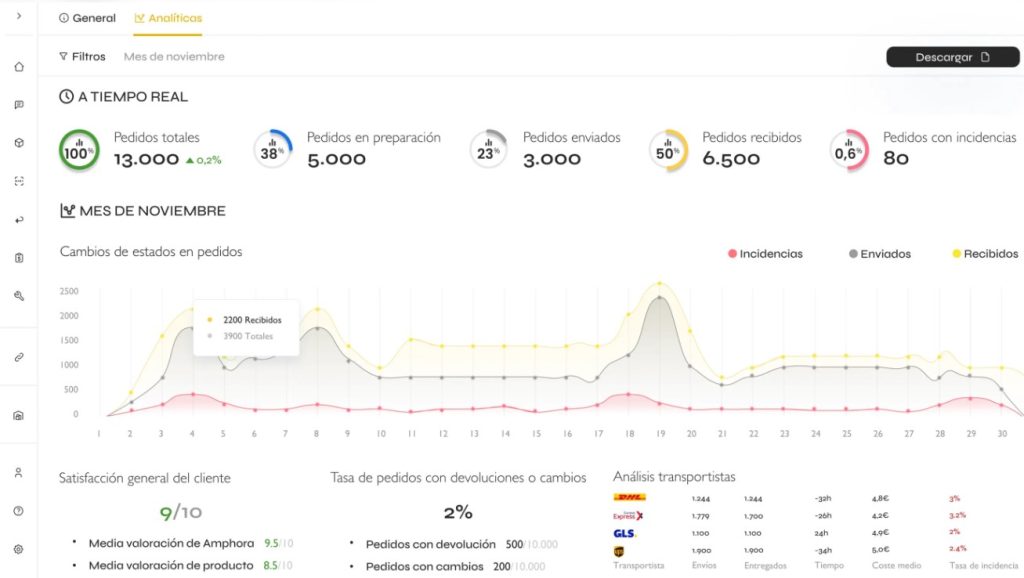Viewport: 1024px width, 578px height.
Task: Go to Home via sidebar house icon
Action: 19,67
